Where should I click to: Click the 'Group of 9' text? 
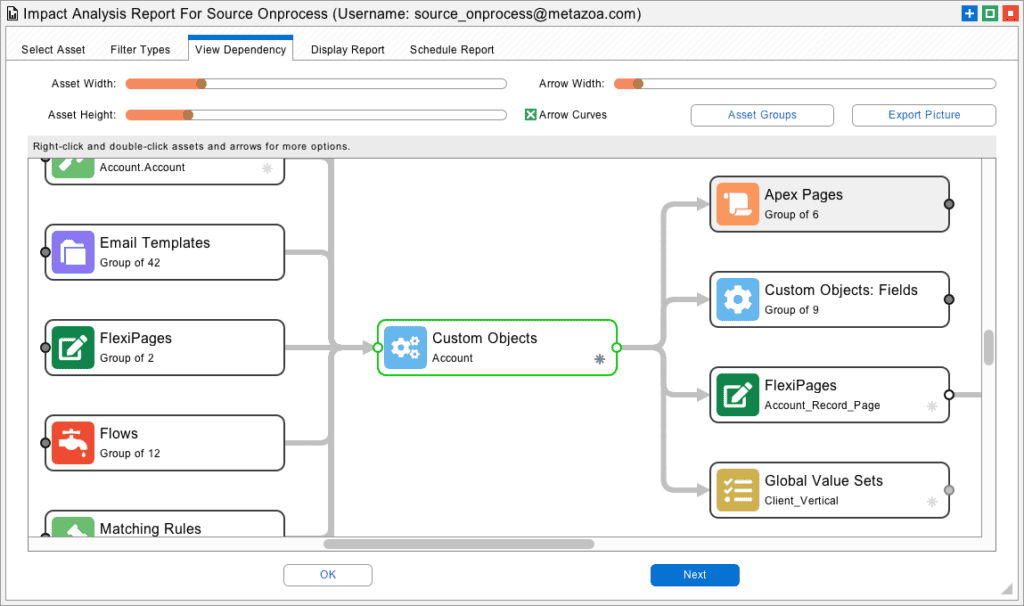click(x=792, y=310)
